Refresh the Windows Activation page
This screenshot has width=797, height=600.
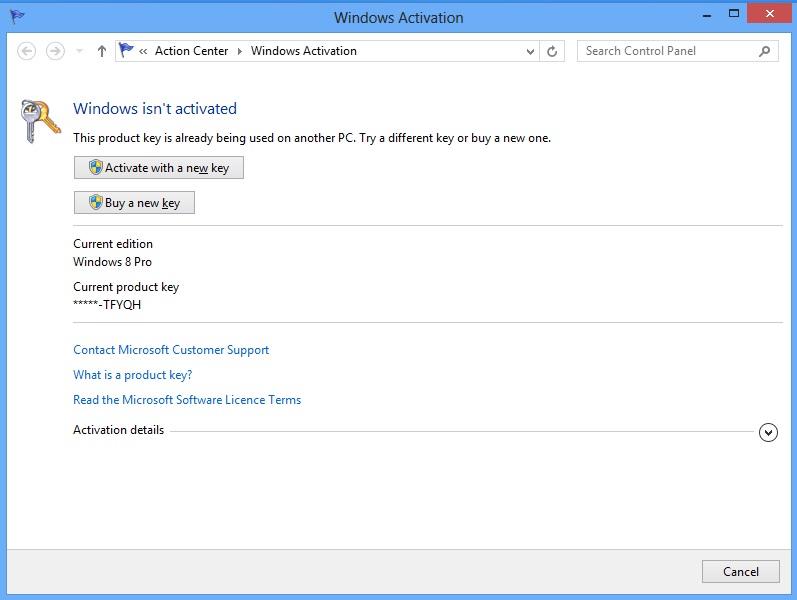tap(552, 51)
